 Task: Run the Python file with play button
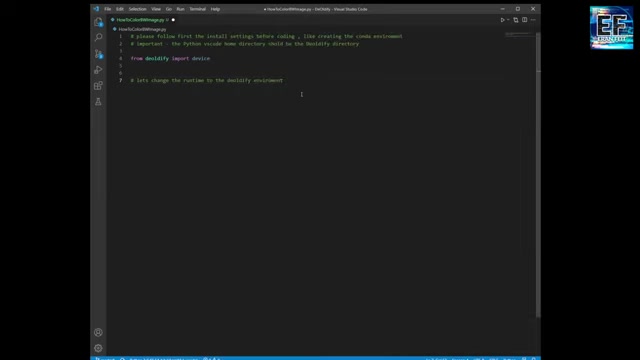(502, 20)
